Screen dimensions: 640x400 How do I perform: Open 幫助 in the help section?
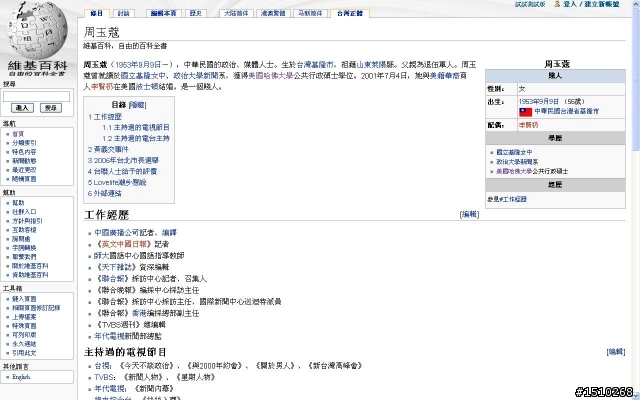coord(18,203)
